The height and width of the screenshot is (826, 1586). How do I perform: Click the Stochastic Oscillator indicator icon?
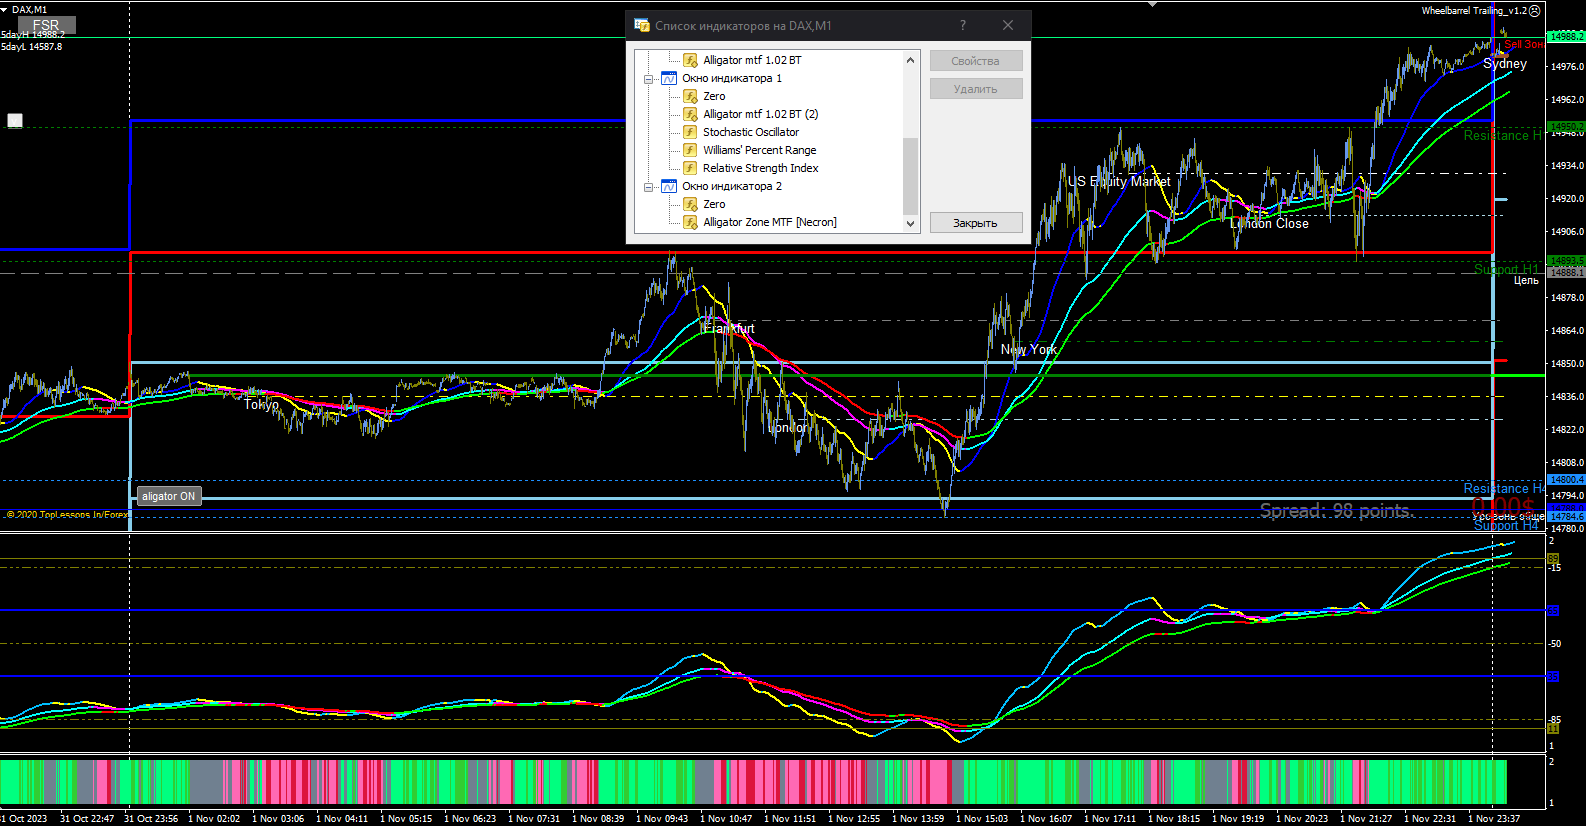coord(690,132)
